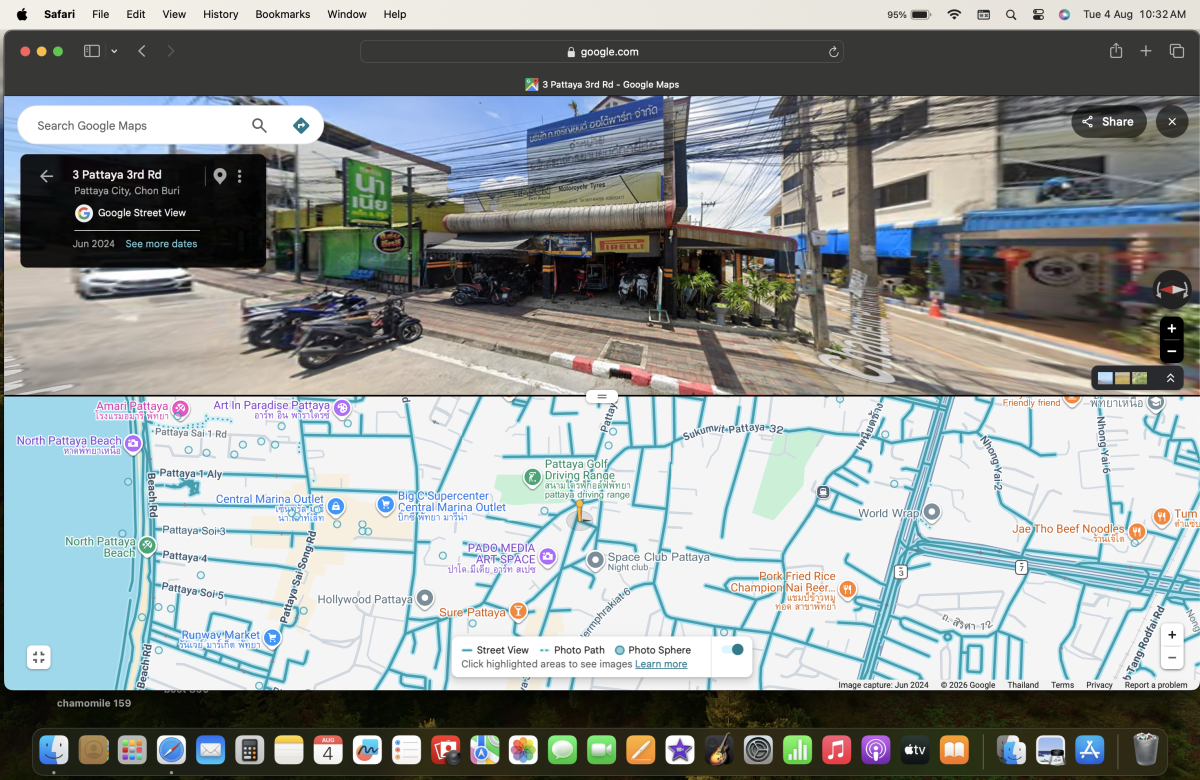Go back using the arrow beside 3 Pattaya 3rd Rd
1200x780 pixels.
click(46, 176)
